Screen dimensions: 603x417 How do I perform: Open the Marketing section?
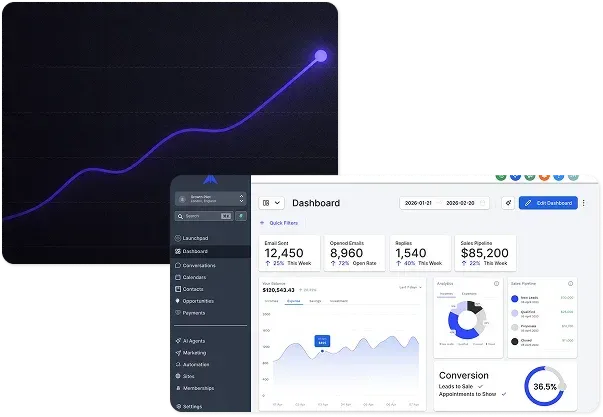[x=191, y=353]
